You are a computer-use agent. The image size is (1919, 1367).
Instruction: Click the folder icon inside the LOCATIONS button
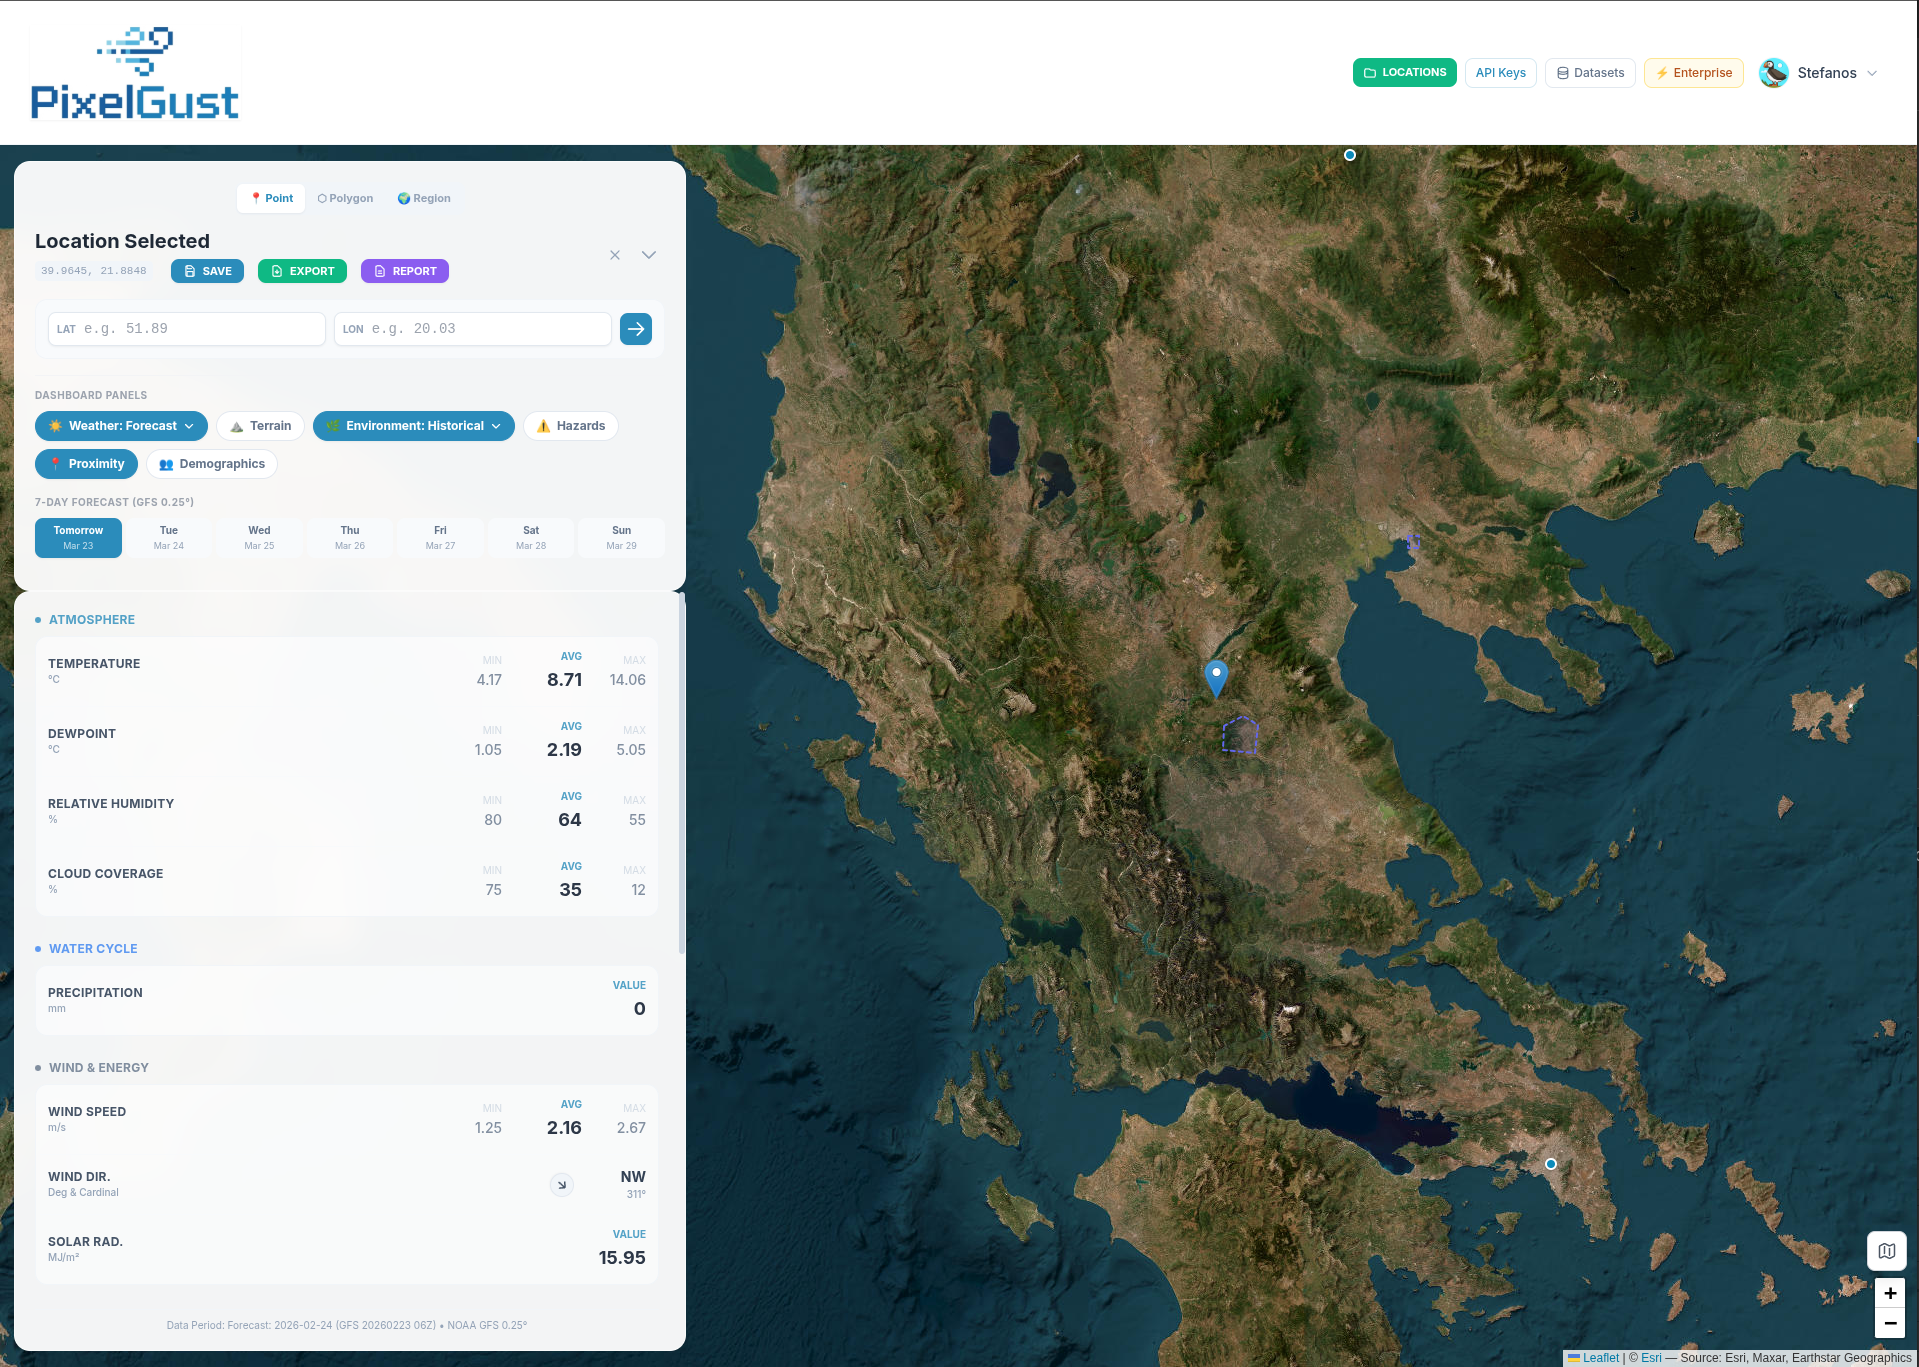coord(1369,72)
